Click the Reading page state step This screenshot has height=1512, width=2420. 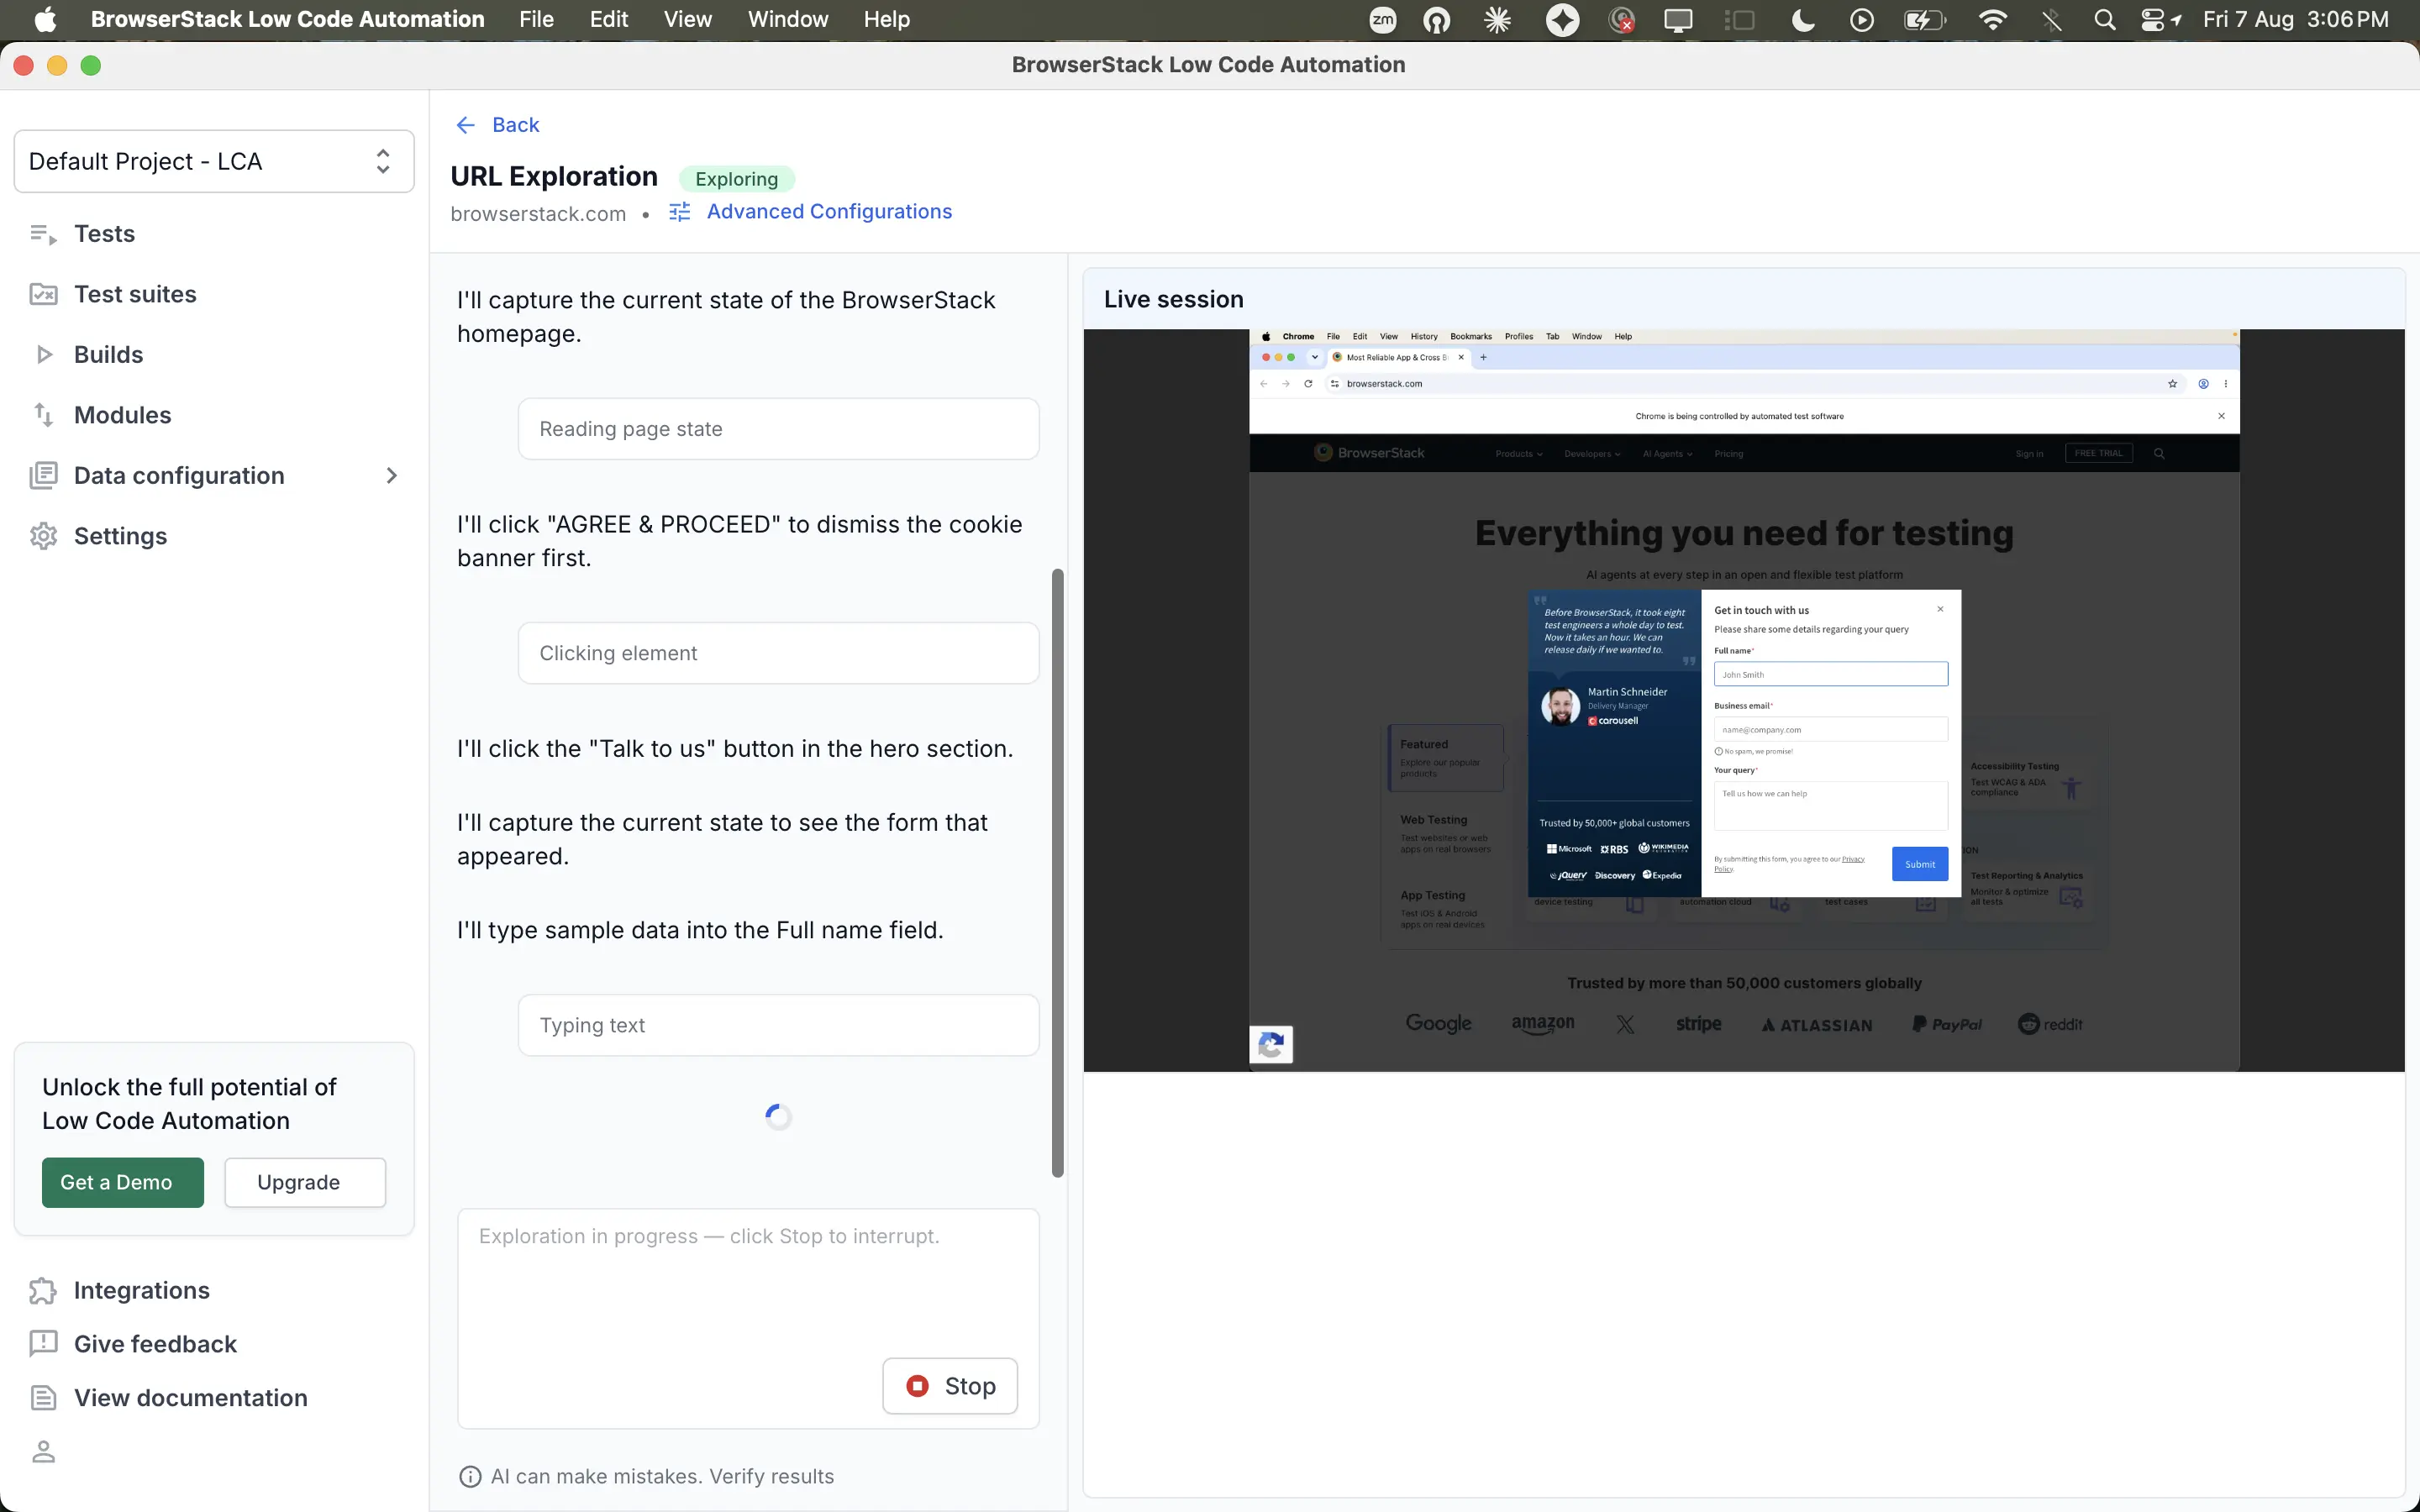778,429
